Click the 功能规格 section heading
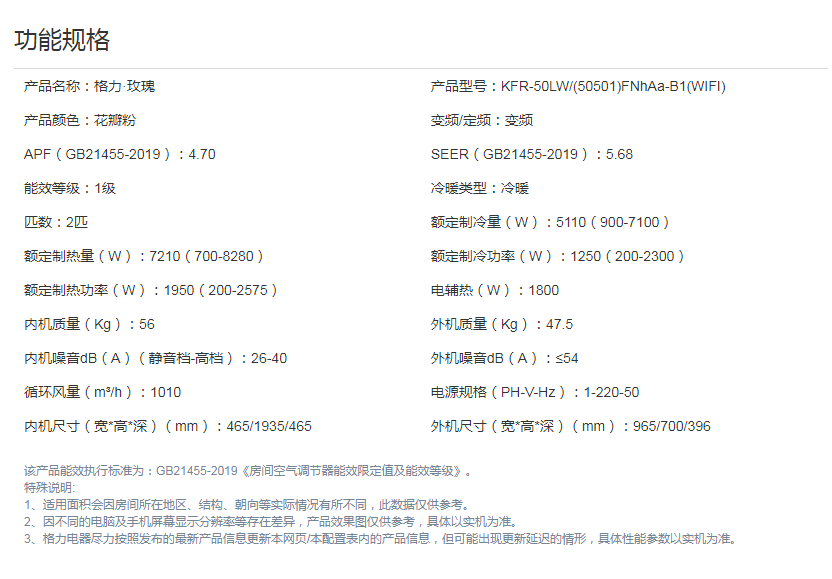The image size is (832, 579). (62, 40)
